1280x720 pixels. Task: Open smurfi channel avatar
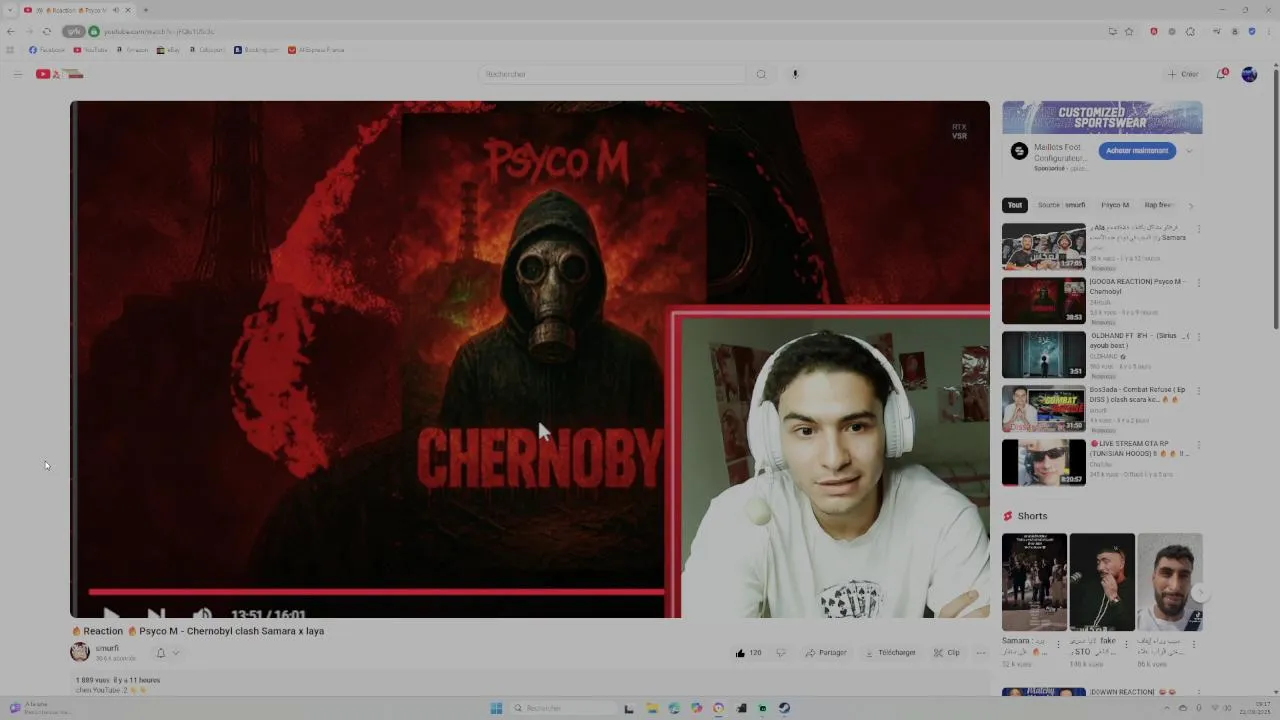pyautogui.click(x=80, y=652)
